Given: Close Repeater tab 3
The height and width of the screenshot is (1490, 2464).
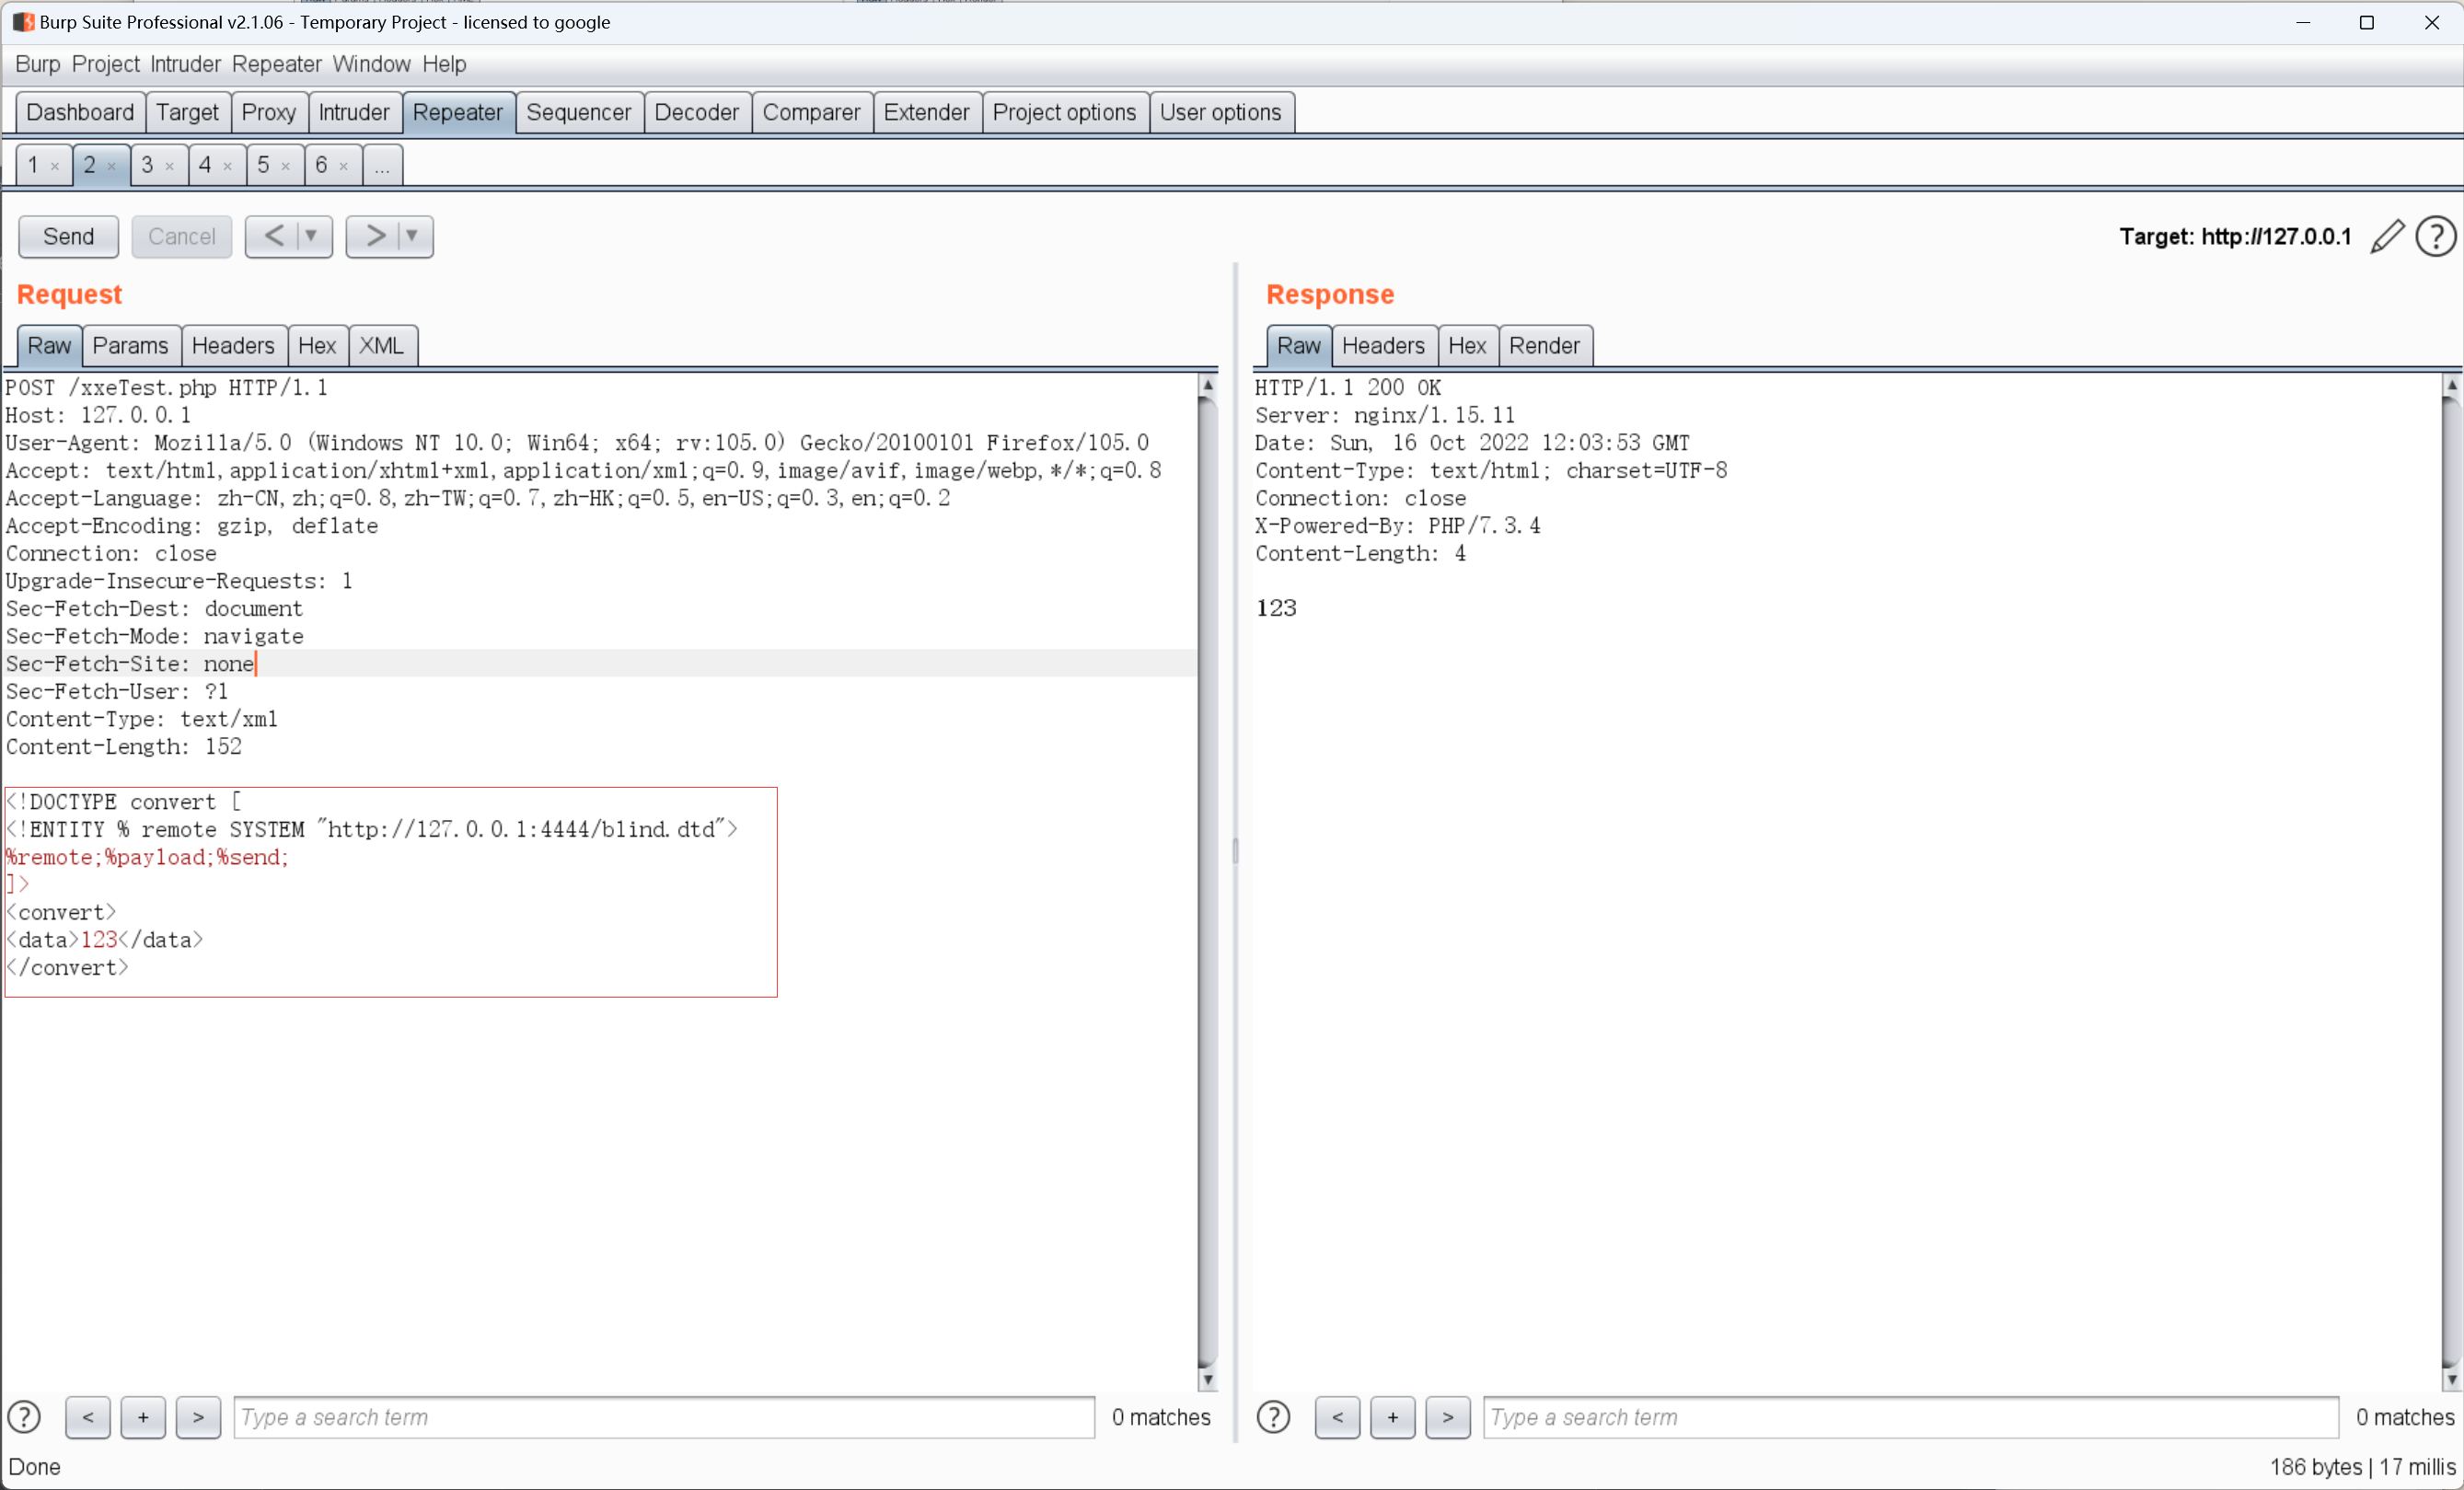Looking at the screenshot, I should click(x=170, y=167).
